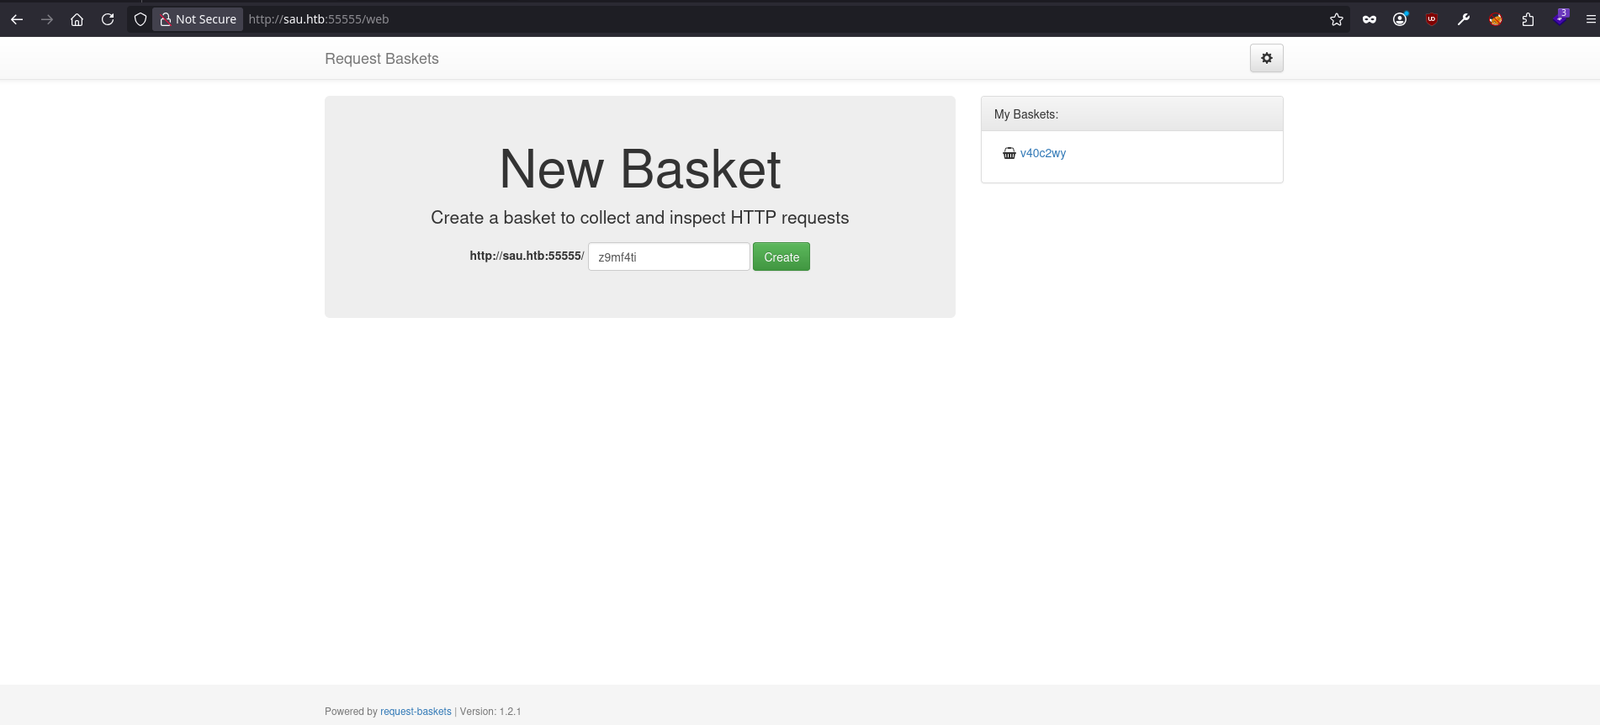Open the browser home page icon
This screenshot has width=1600, height=725.
[x=77, y=19]
